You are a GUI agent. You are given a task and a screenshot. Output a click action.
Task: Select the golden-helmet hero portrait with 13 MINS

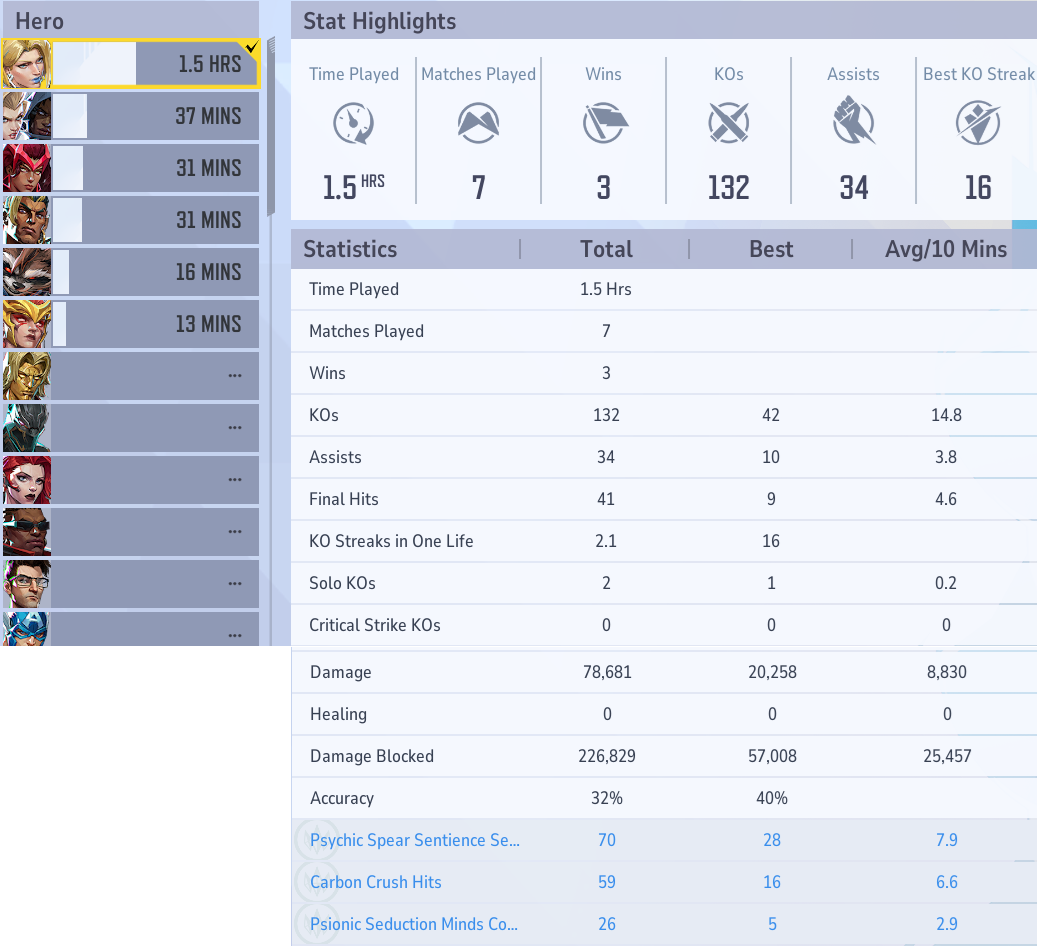(x=26, y=323)
